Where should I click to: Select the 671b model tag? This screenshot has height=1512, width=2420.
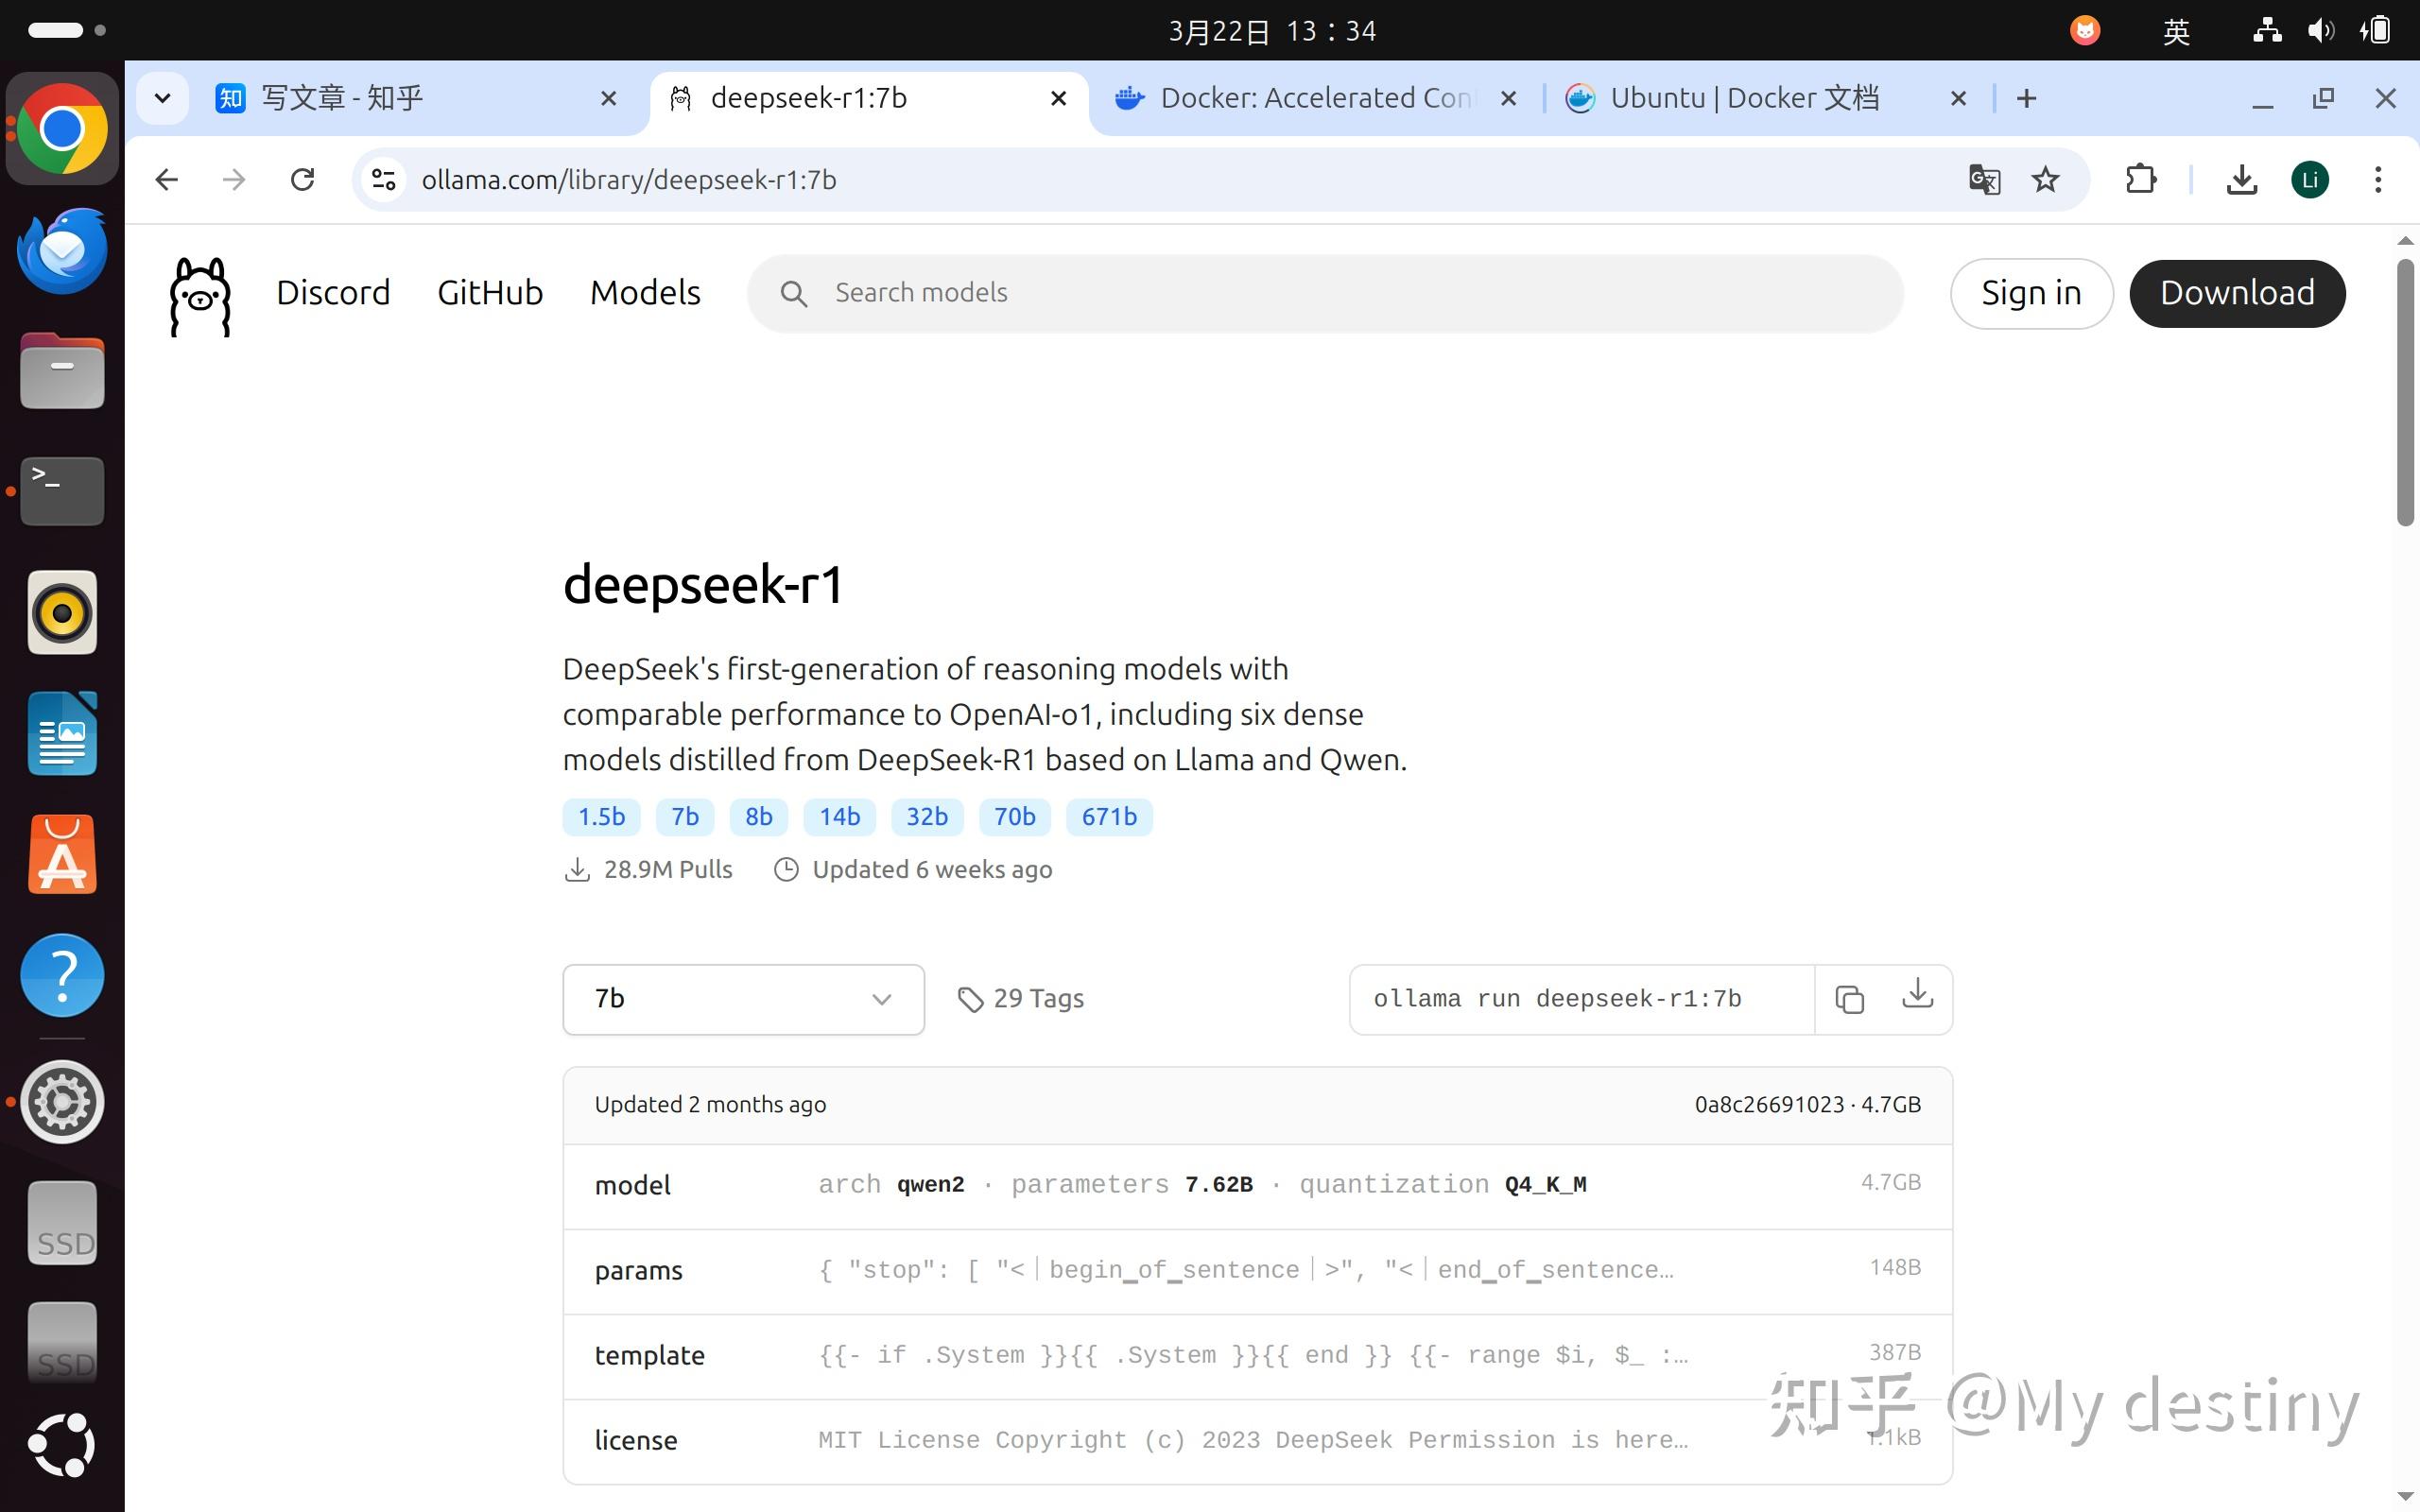click(x=1109, y=816)
